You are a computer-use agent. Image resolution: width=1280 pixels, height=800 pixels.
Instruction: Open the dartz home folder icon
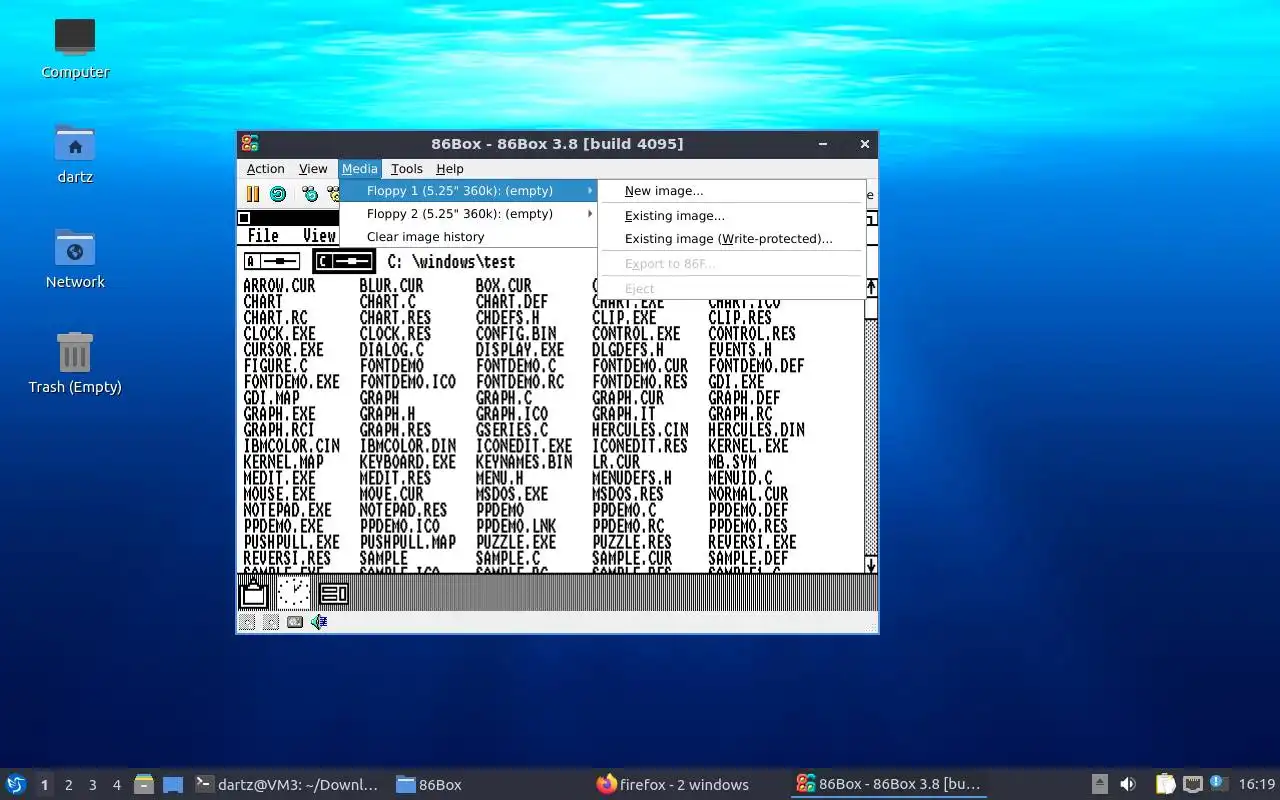coord(75,154)
